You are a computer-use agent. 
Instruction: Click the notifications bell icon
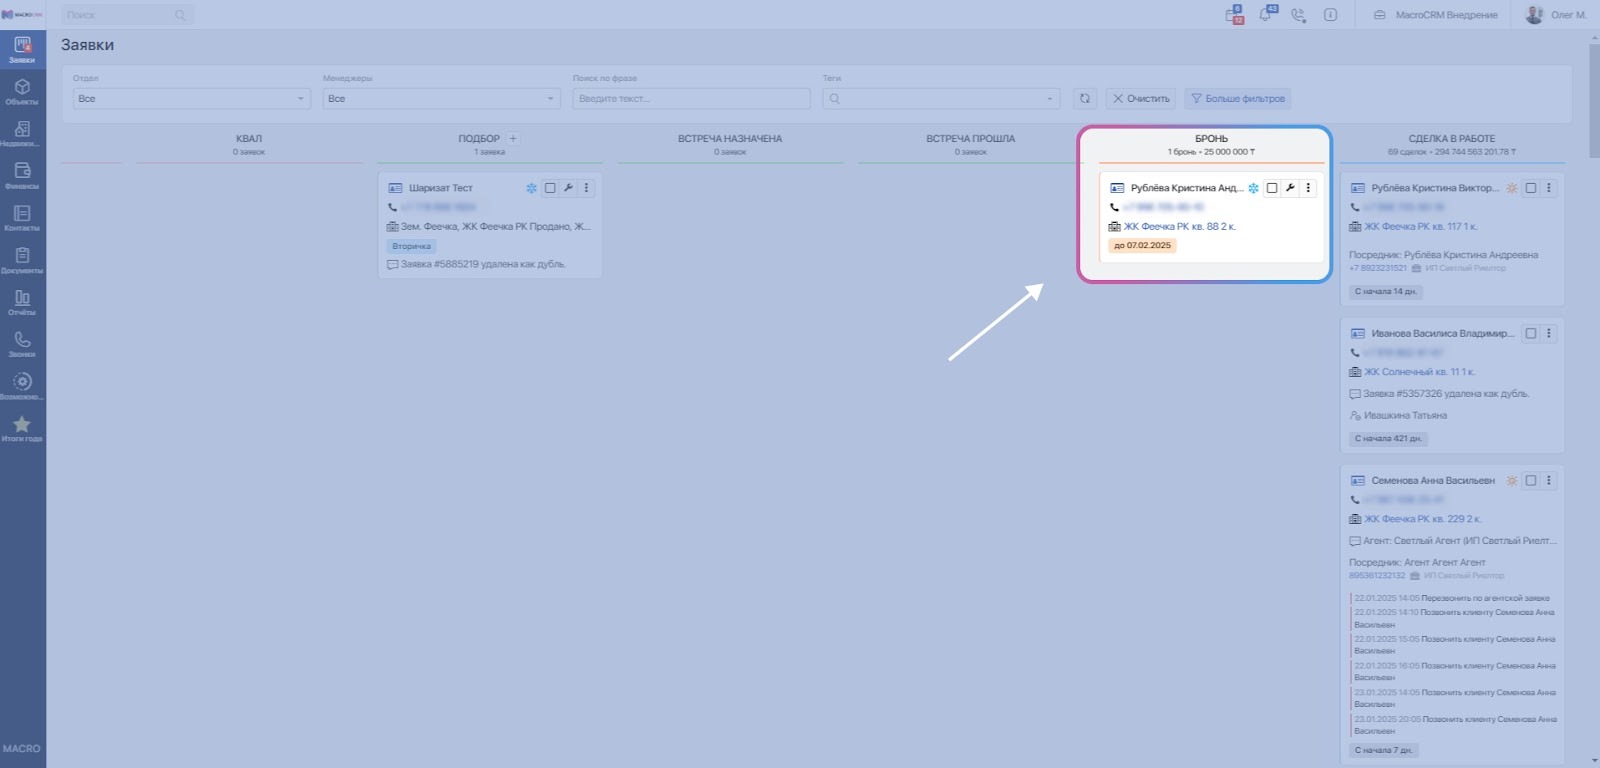click(1266, 15)
